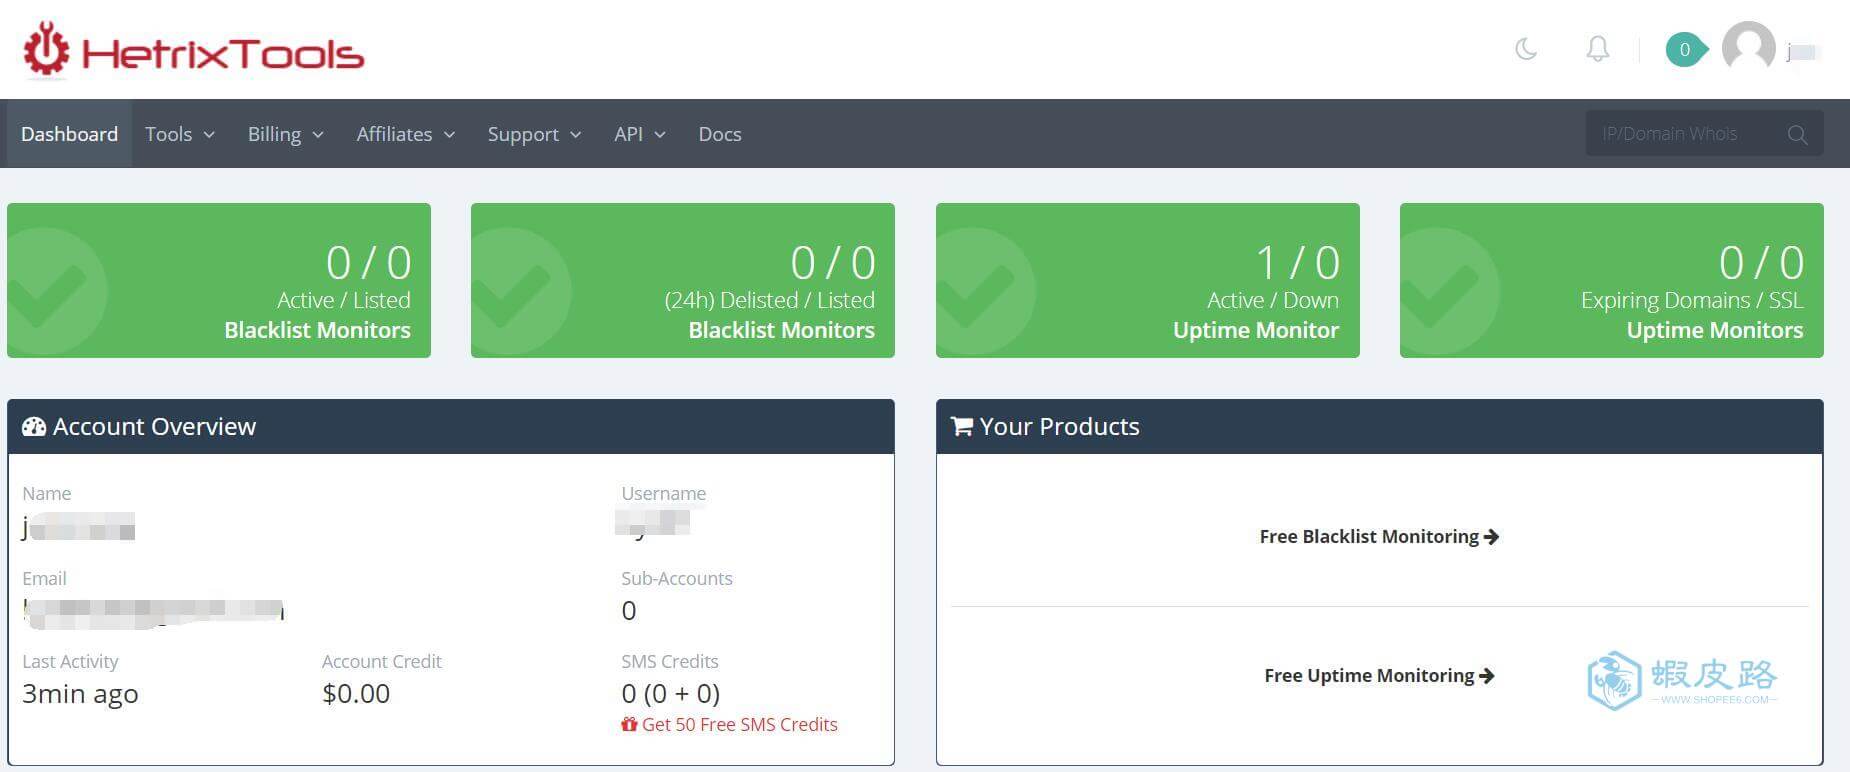Screen dimensions: 1850x772
Task: Expand the Support dropdown menu
Action: (x=534, y=134)
